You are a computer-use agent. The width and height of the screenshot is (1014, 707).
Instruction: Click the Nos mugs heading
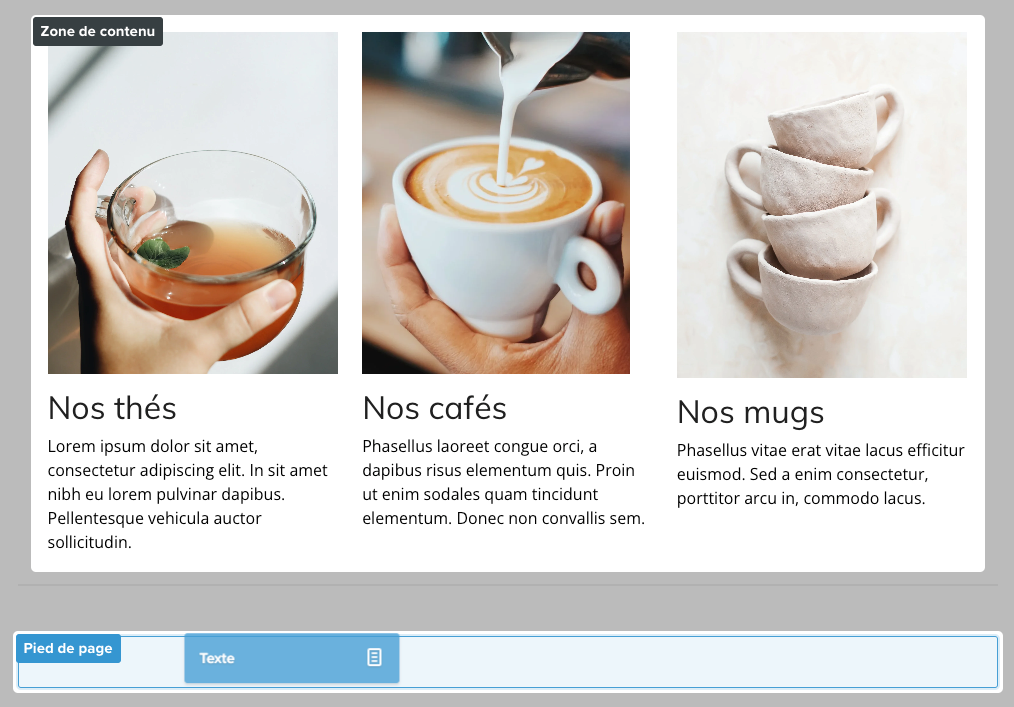(x=750, y=413)
